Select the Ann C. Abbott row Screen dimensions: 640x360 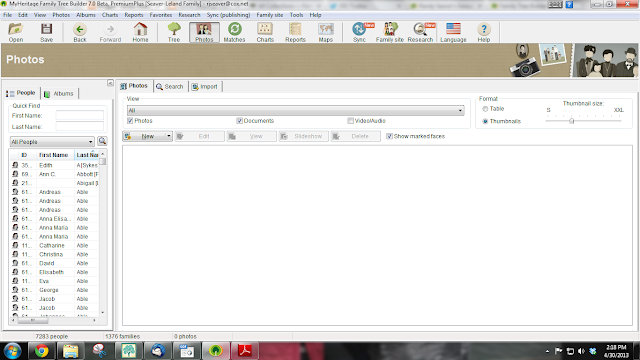pyautogui.click(x=55, y=174)
